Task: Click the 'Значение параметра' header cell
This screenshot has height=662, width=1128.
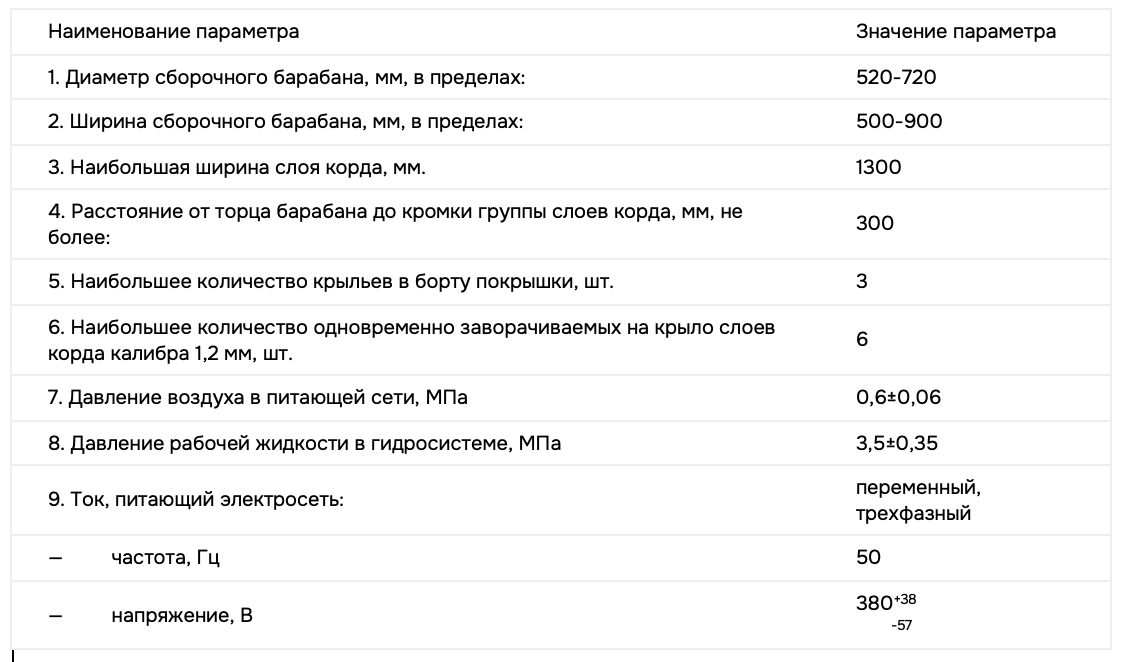Action: (x=955, y=32)
